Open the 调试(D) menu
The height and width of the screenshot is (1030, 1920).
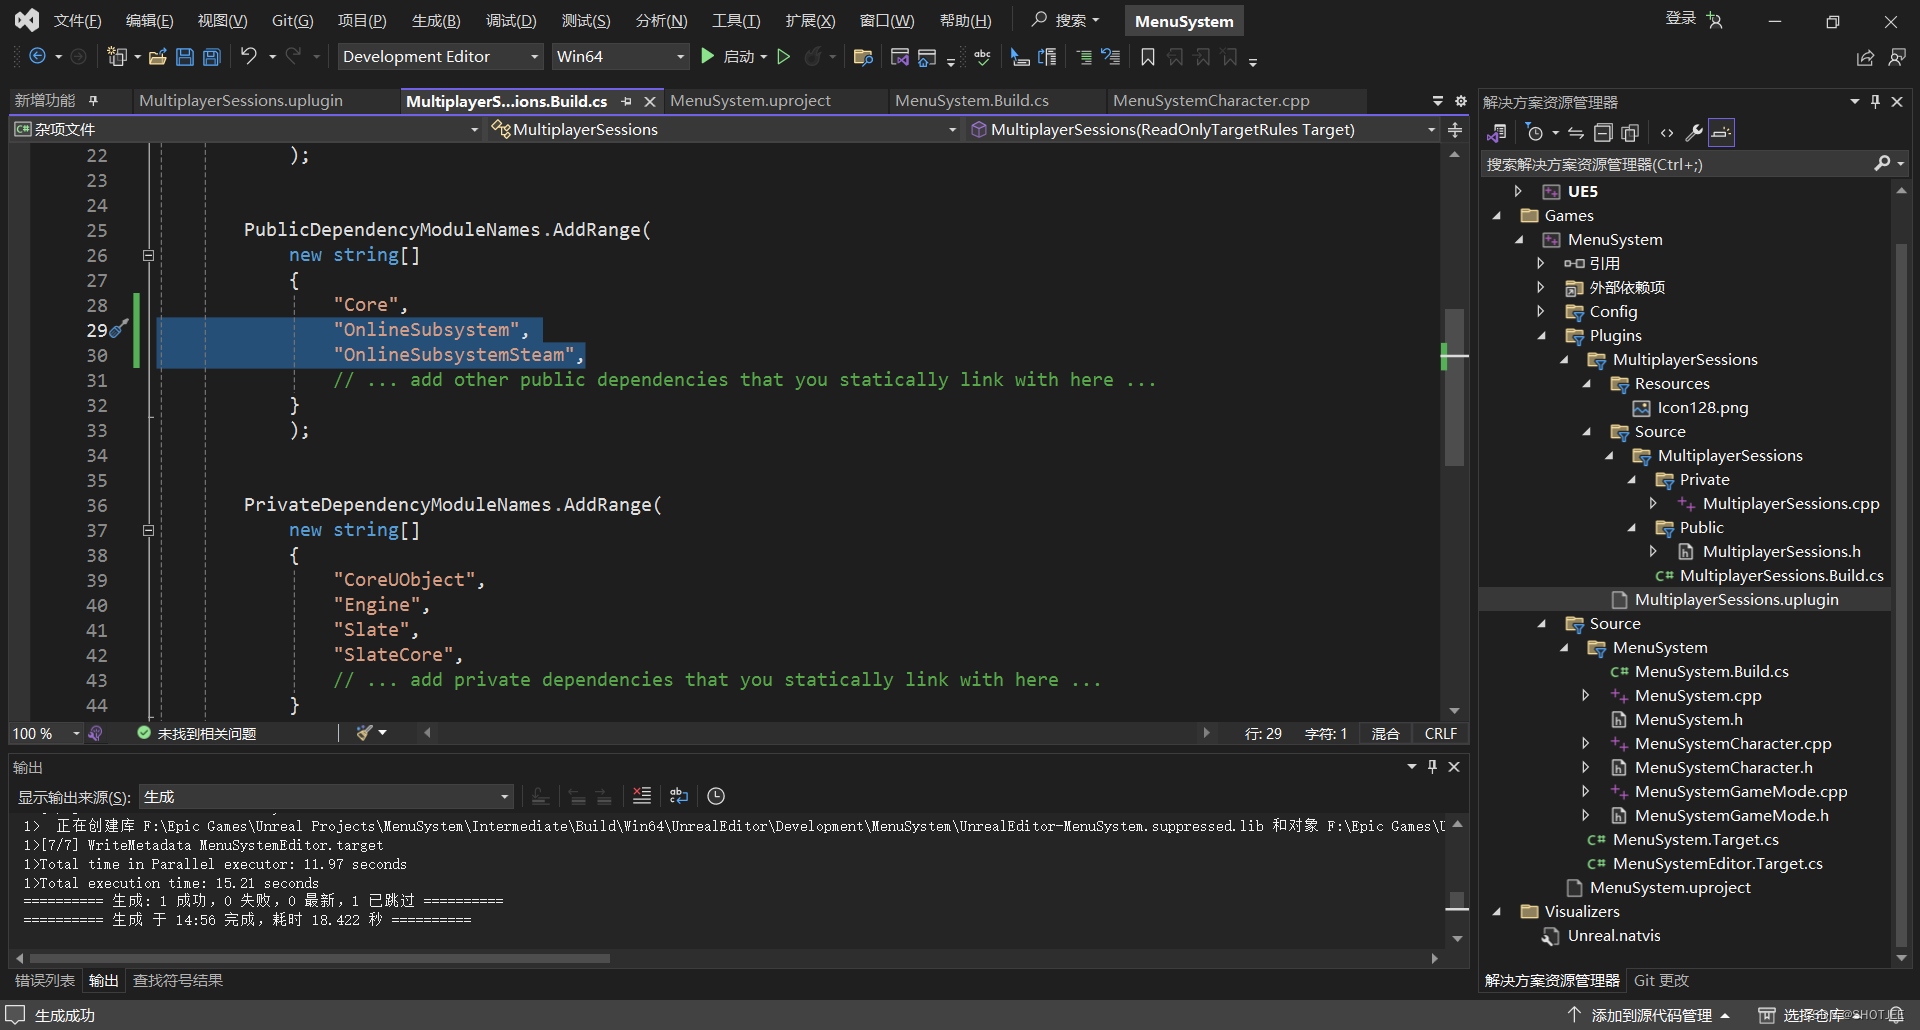[511, 20]
